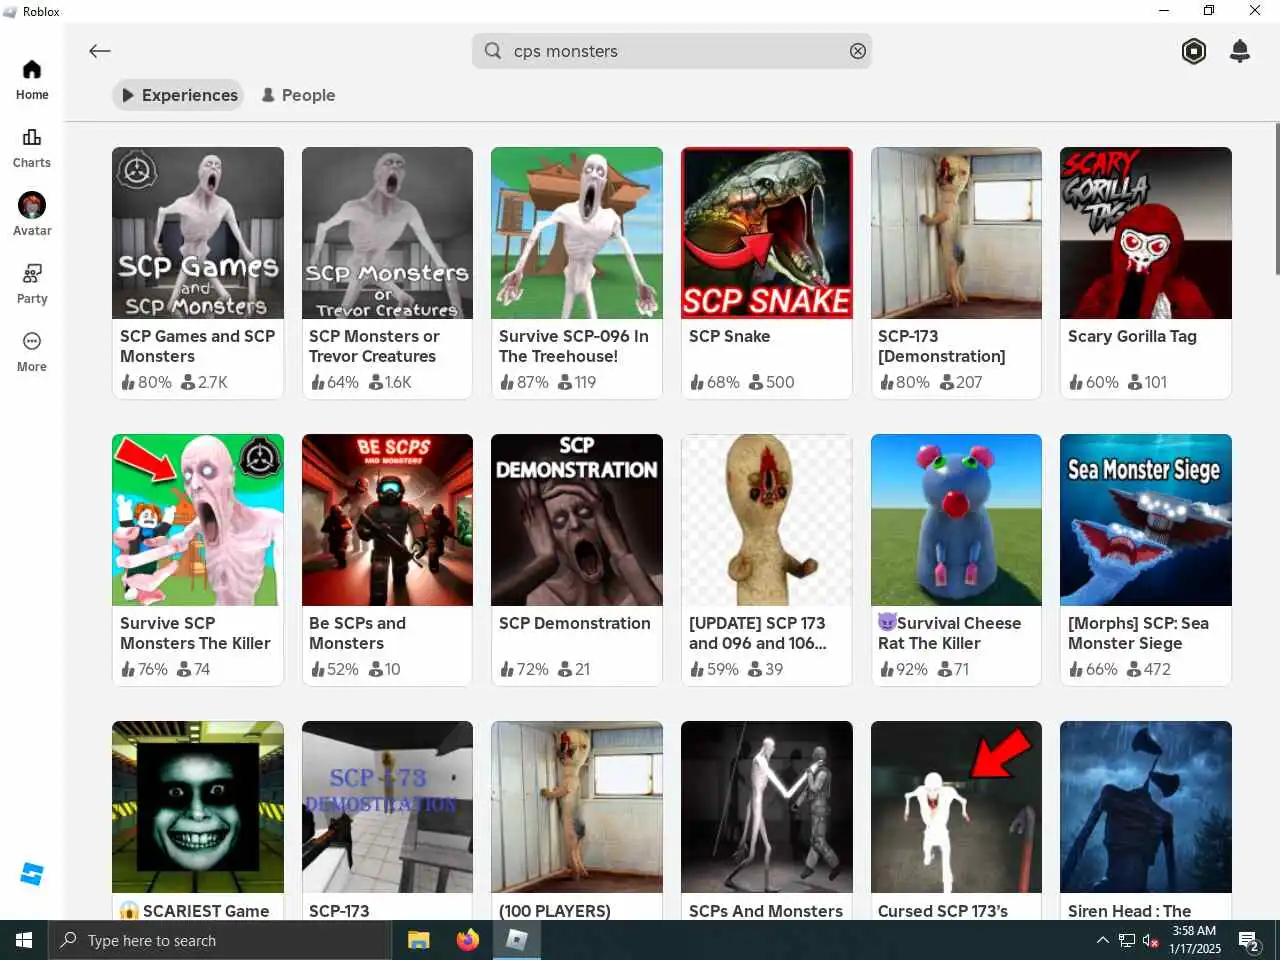This screenshot has width=1280, height=960.
Task: Open the Sea Monster Siege thumbnail
Action: pyautogui.click(x=1146, y=520)
